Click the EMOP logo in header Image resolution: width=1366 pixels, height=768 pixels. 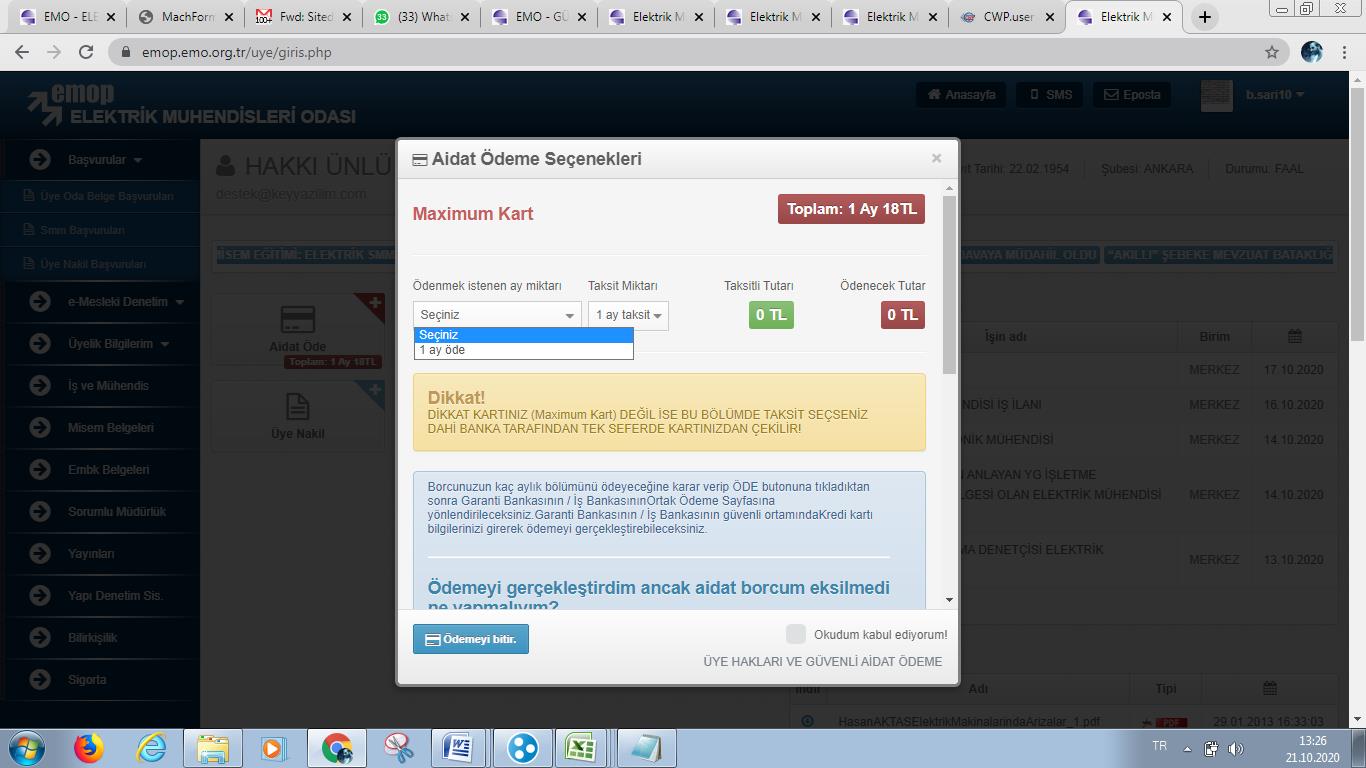coord(190,105)
